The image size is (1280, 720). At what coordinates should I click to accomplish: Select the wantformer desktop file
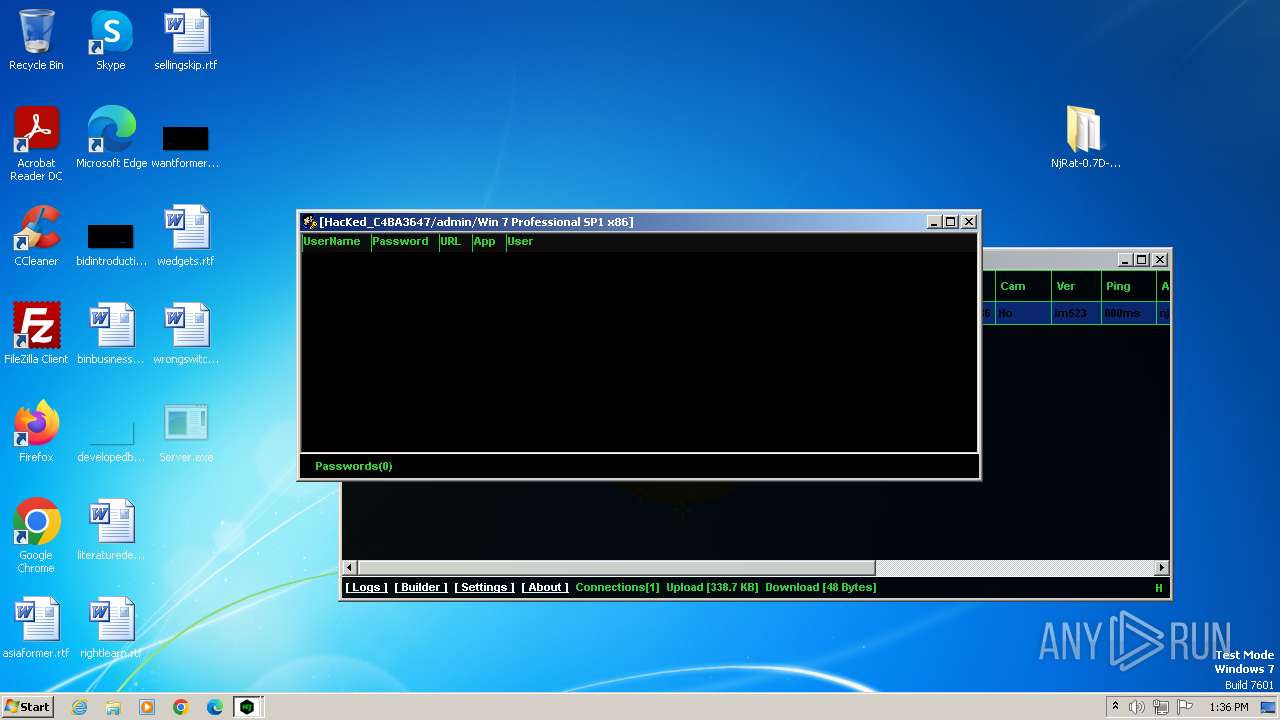(x=185, y=146)
